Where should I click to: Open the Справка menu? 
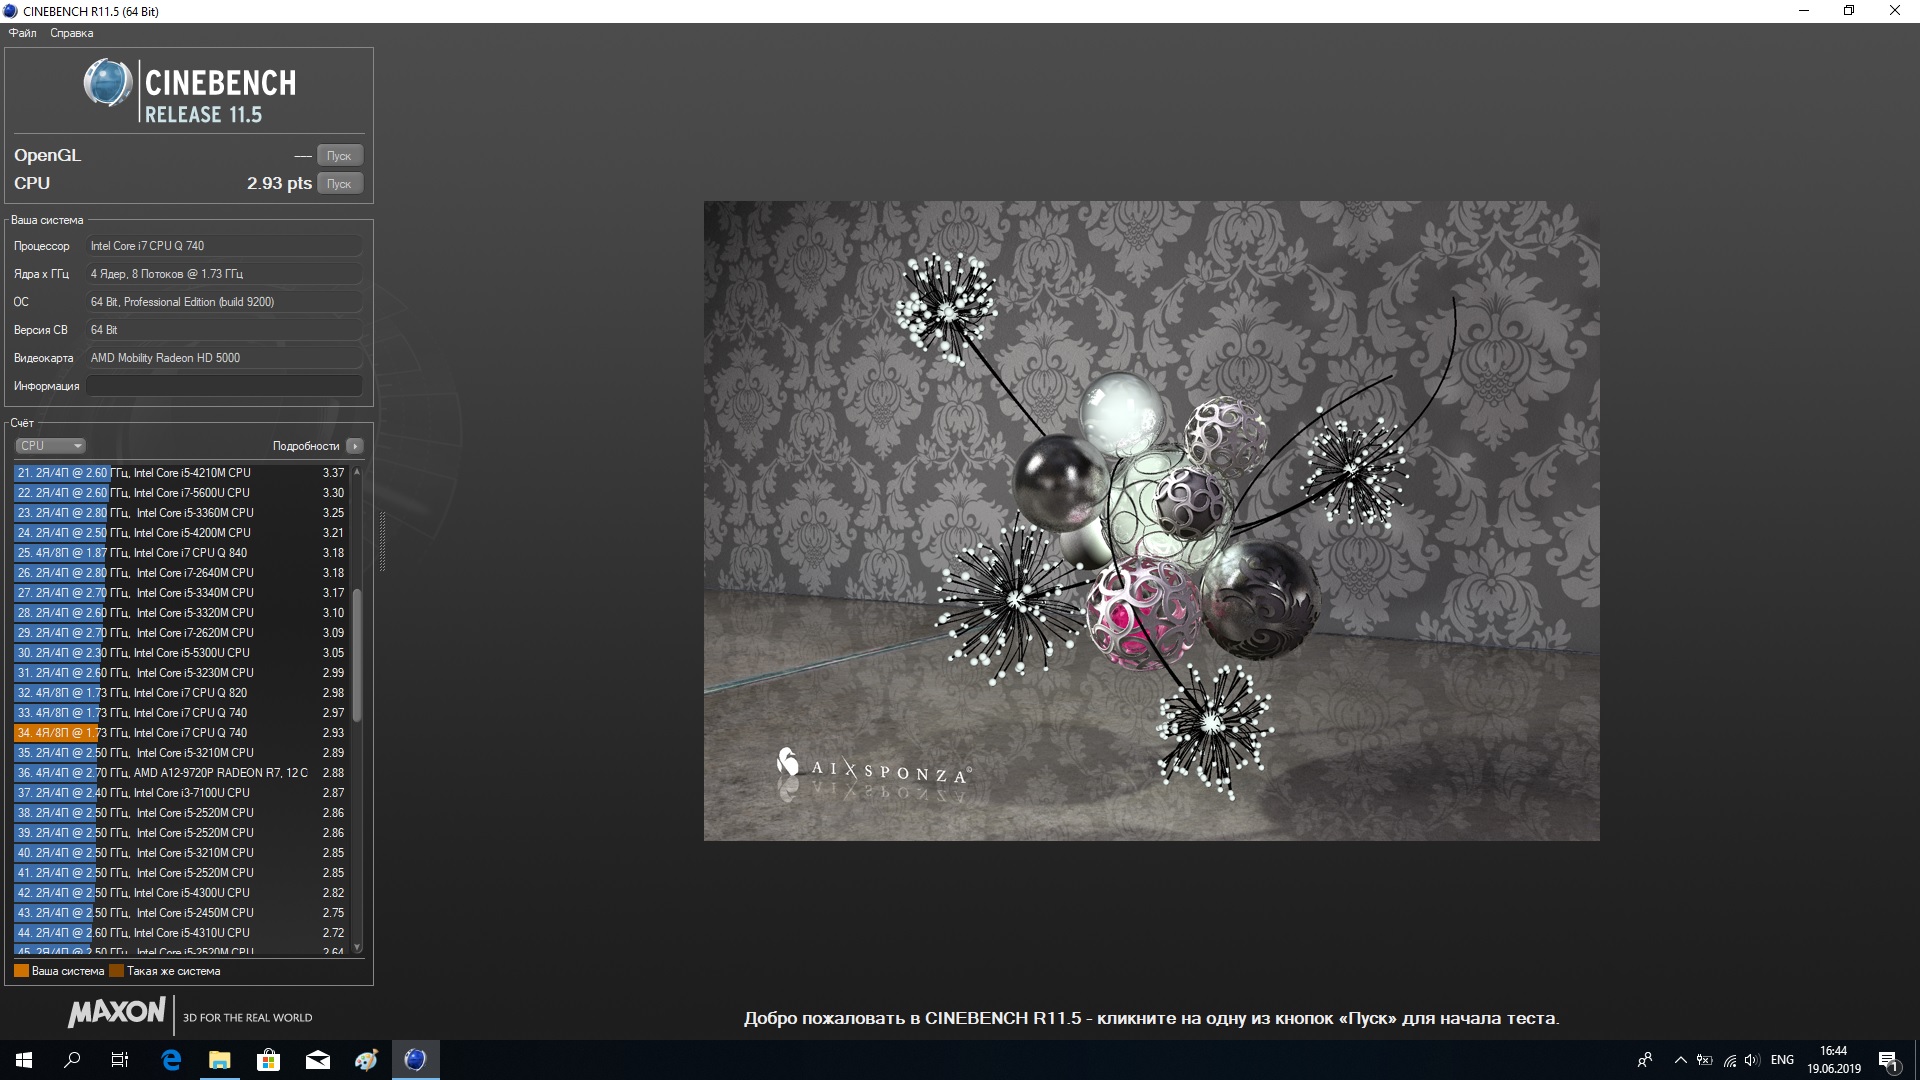tap(71, 33)
